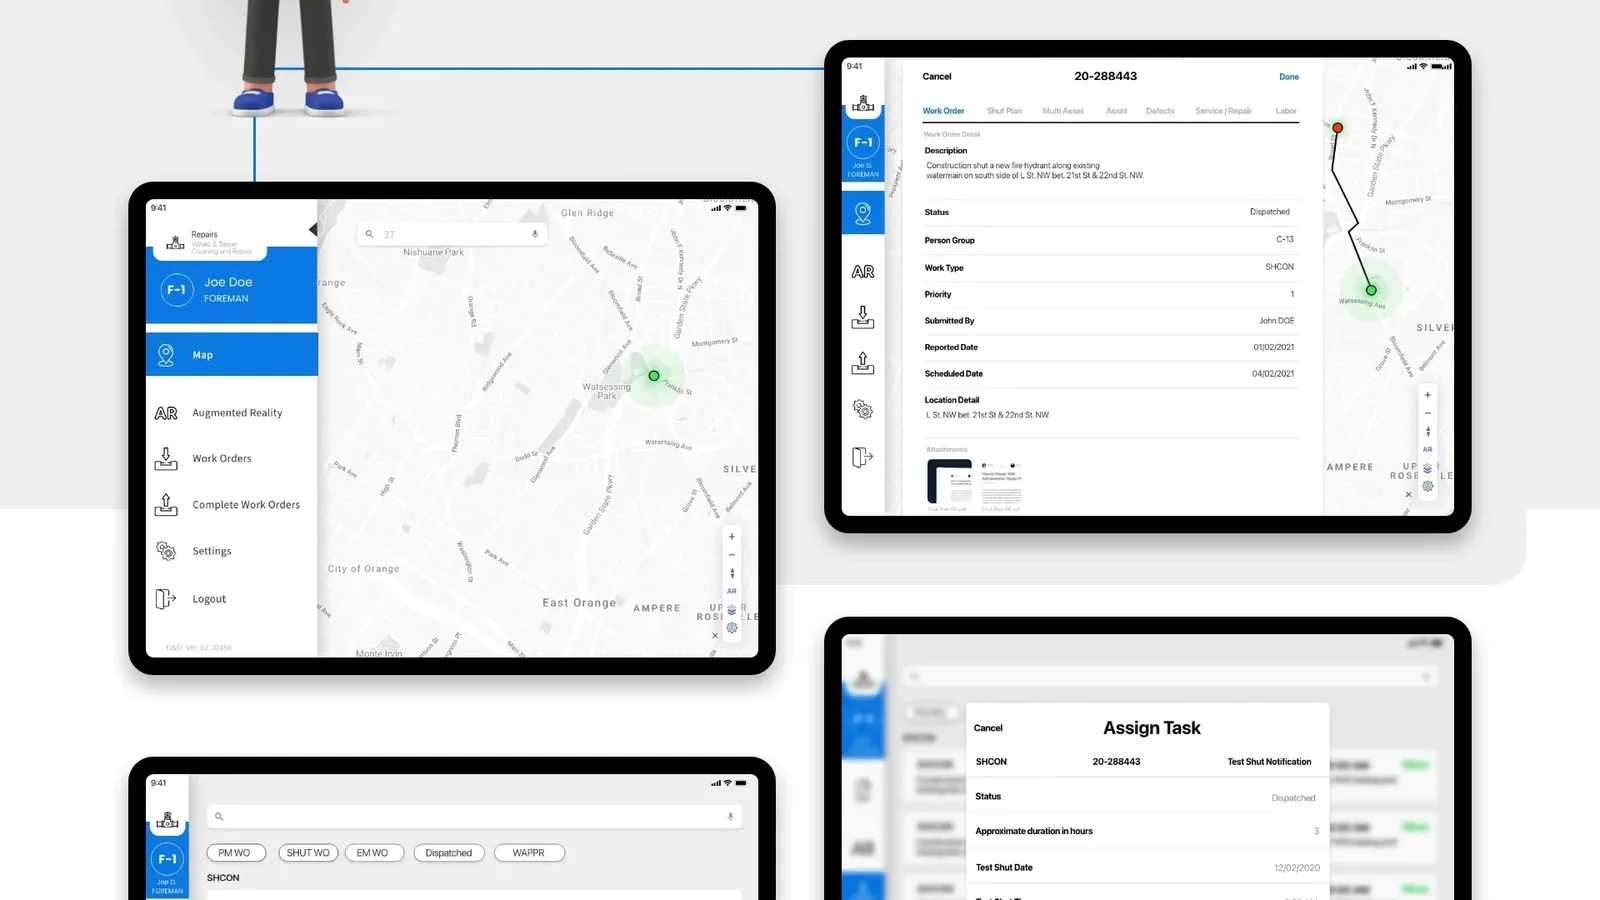The width and height of the screenshot is (1600, 900).
Task: Click the logout door icon in 20-288443 sidebar
Action: tap(863, 457)
